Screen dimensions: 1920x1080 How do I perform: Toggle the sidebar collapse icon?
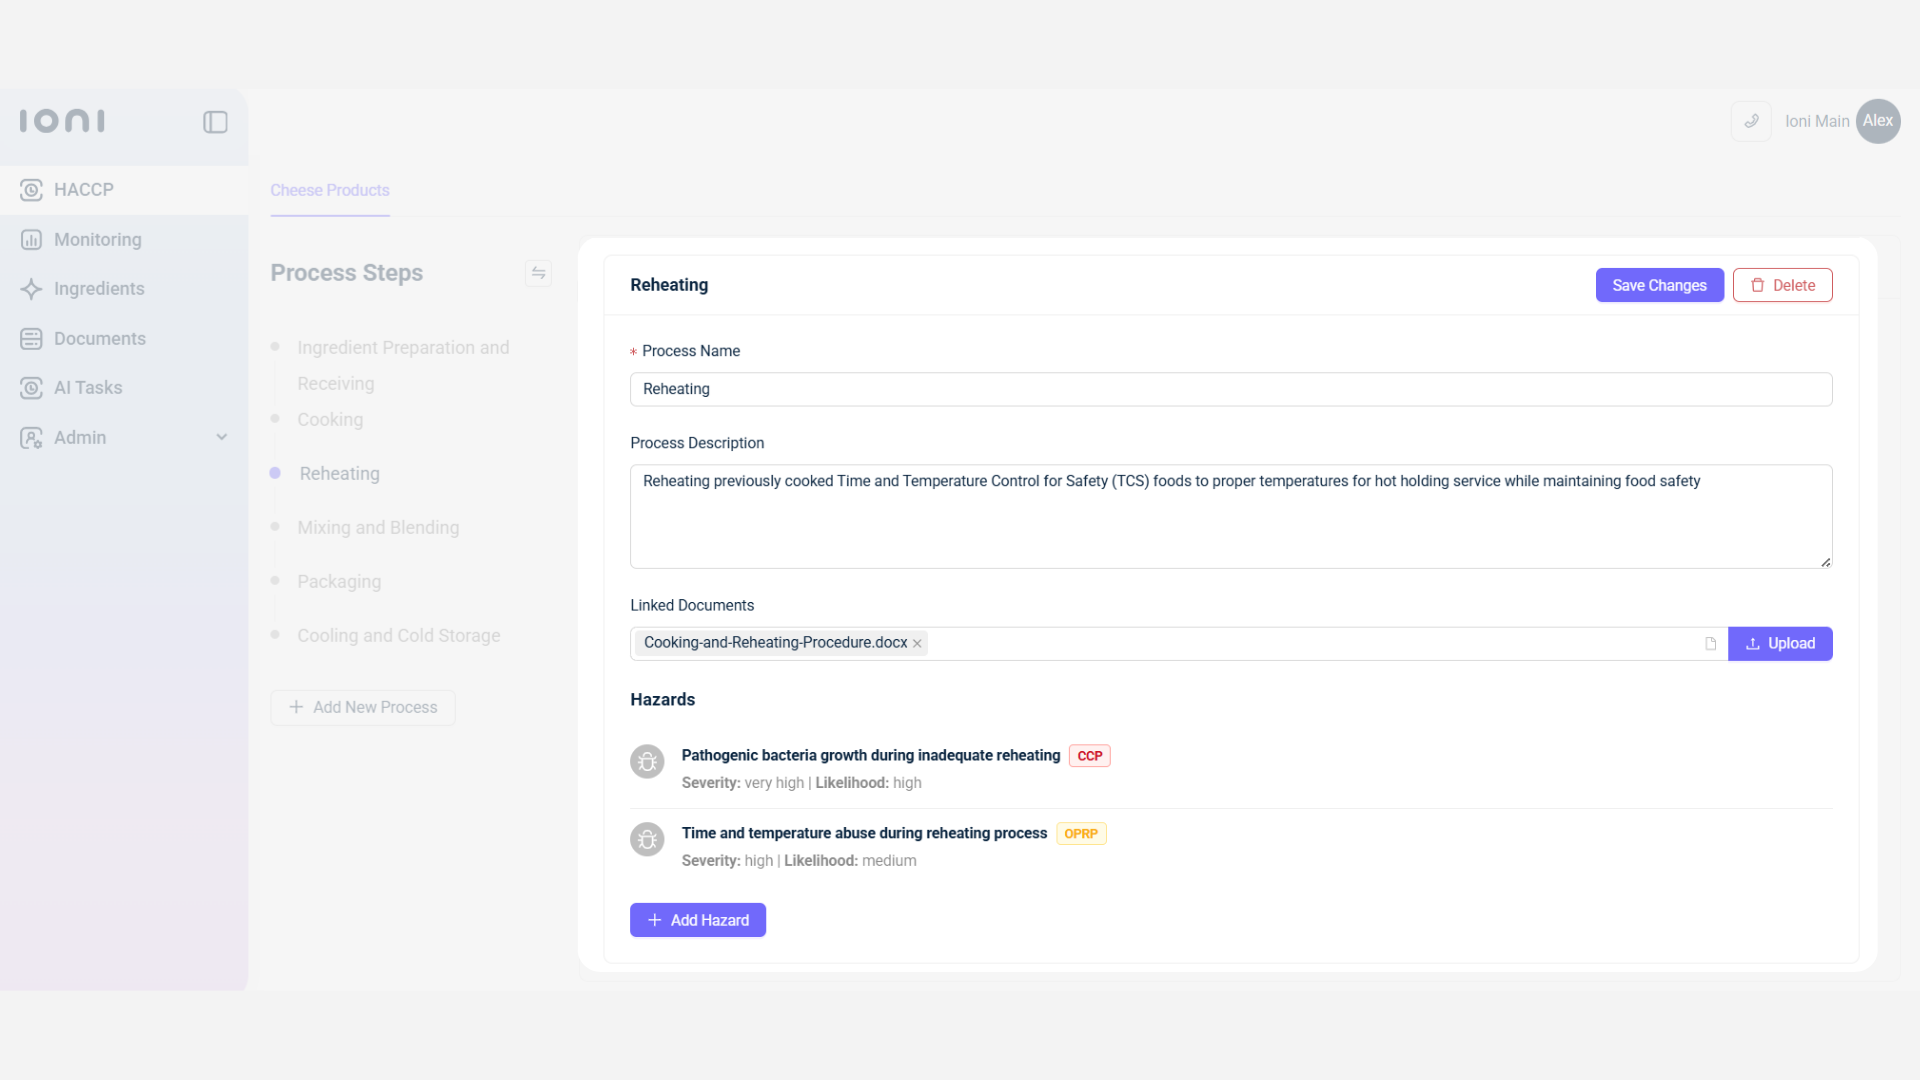click(x=215, y=122)
